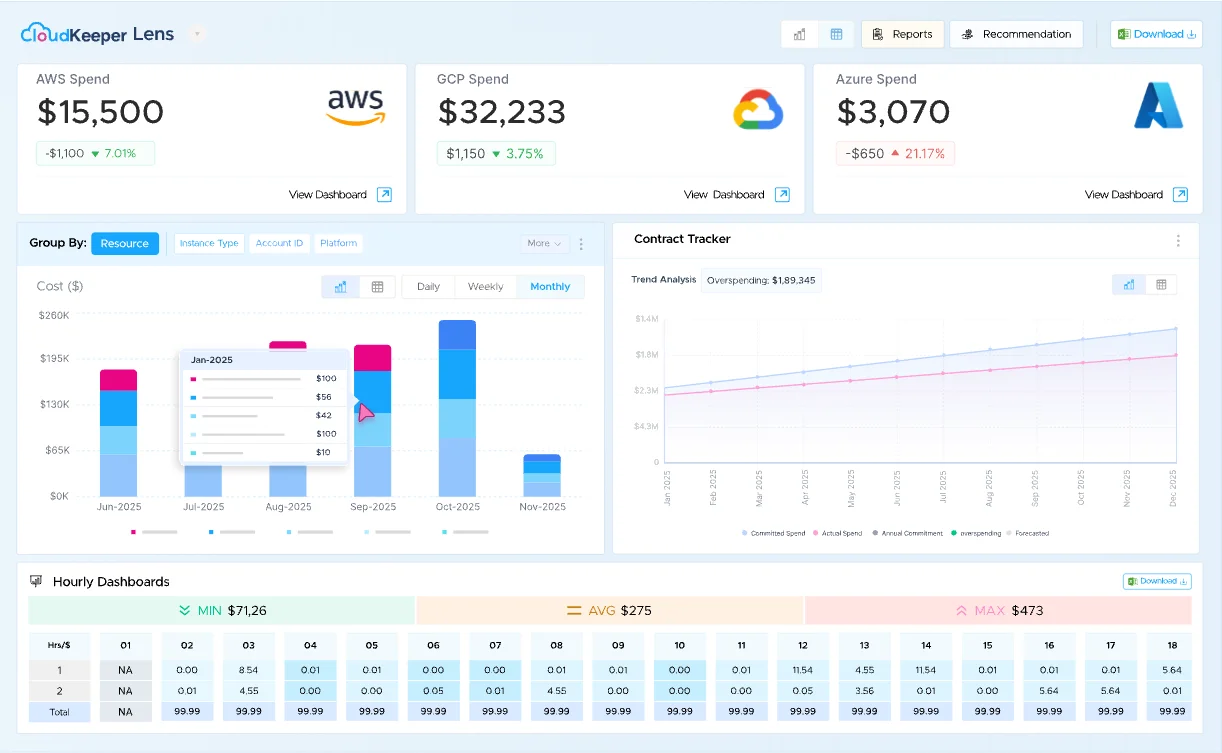Click row 1 hour 18 value 5.64
Screen dimensions: 1222x753
[1173, 670]
